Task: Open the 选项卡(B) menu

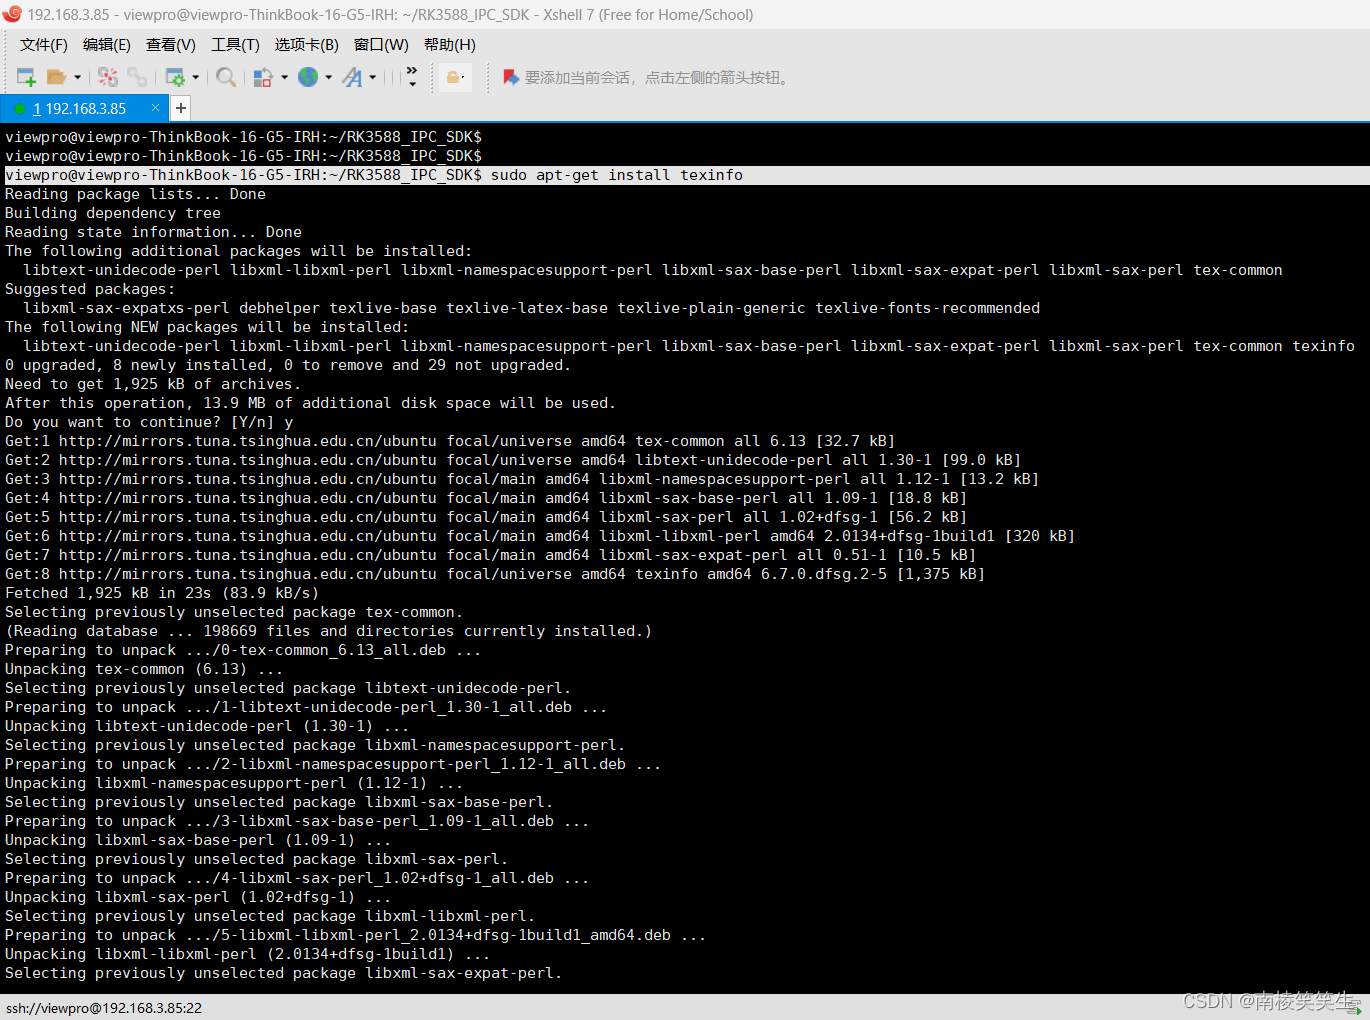Action: (305, 45)
